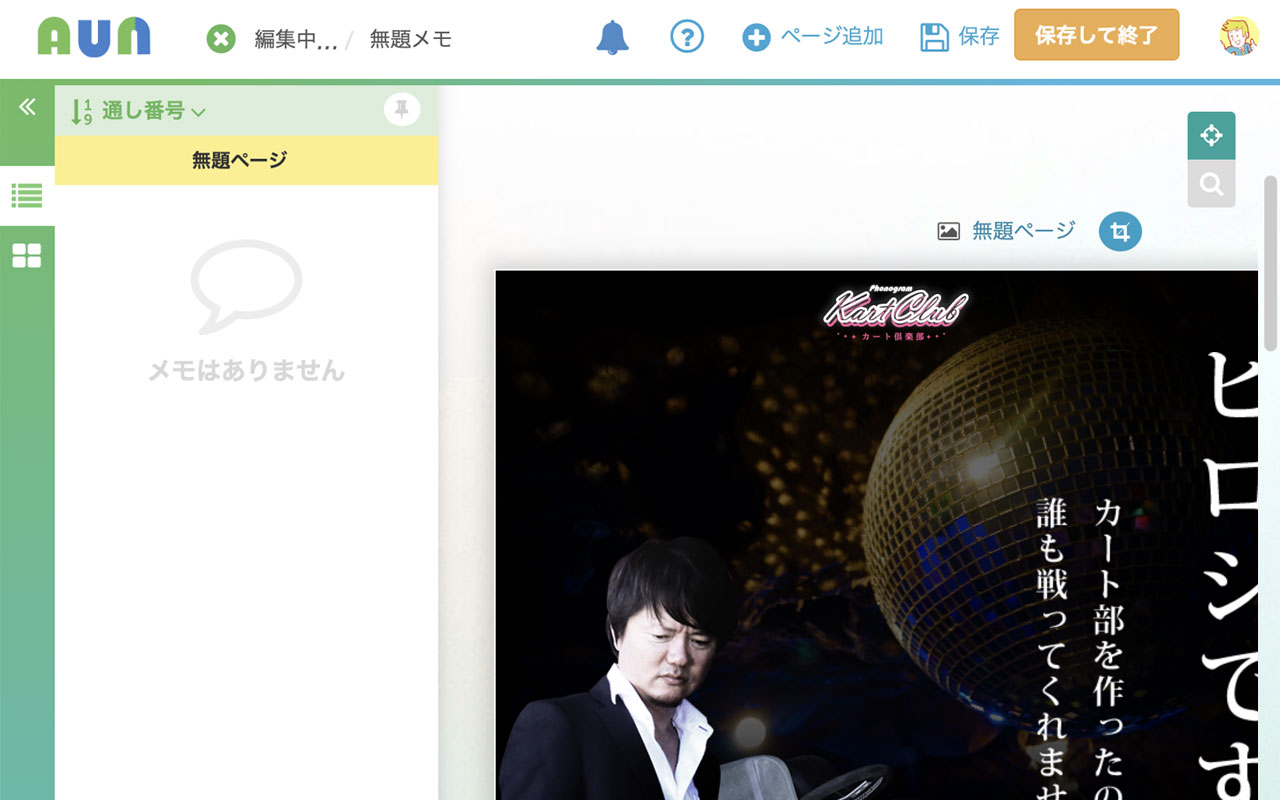Click the AUN logo
1280x800 pixels.
93,37
